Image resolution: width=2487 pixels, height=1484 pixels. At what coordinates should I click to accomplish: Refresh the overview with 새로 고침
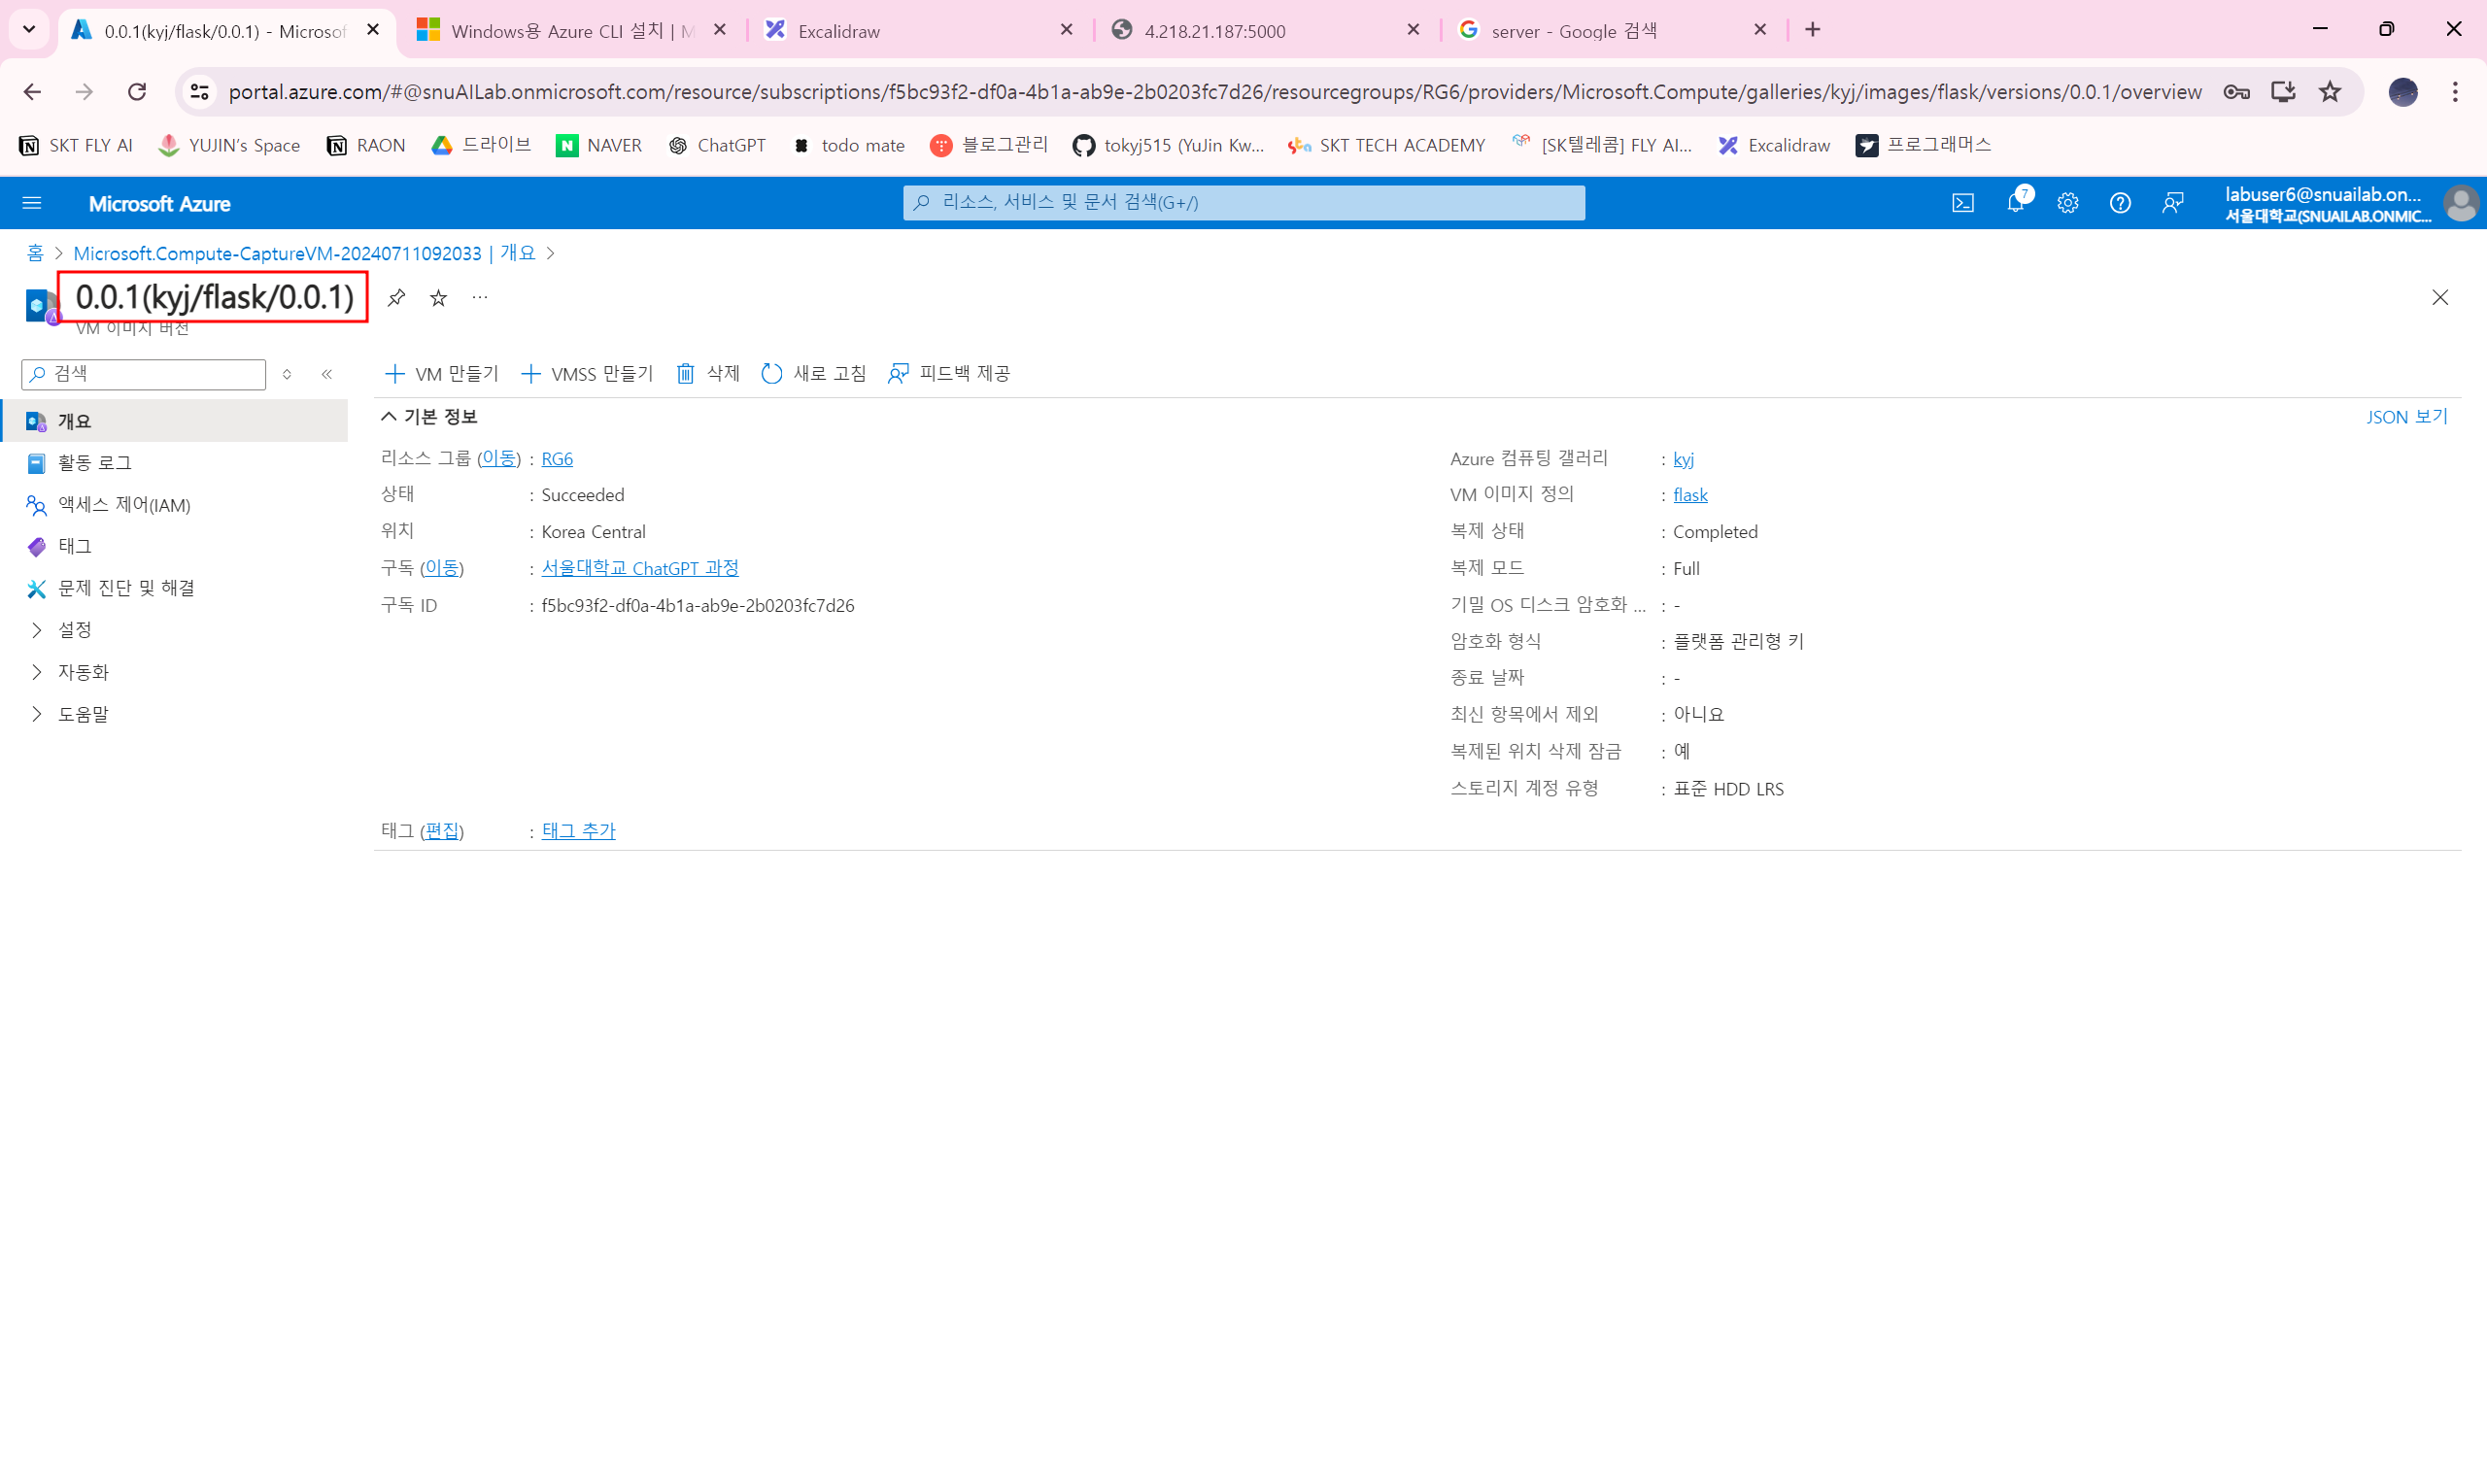pos(814,374)
